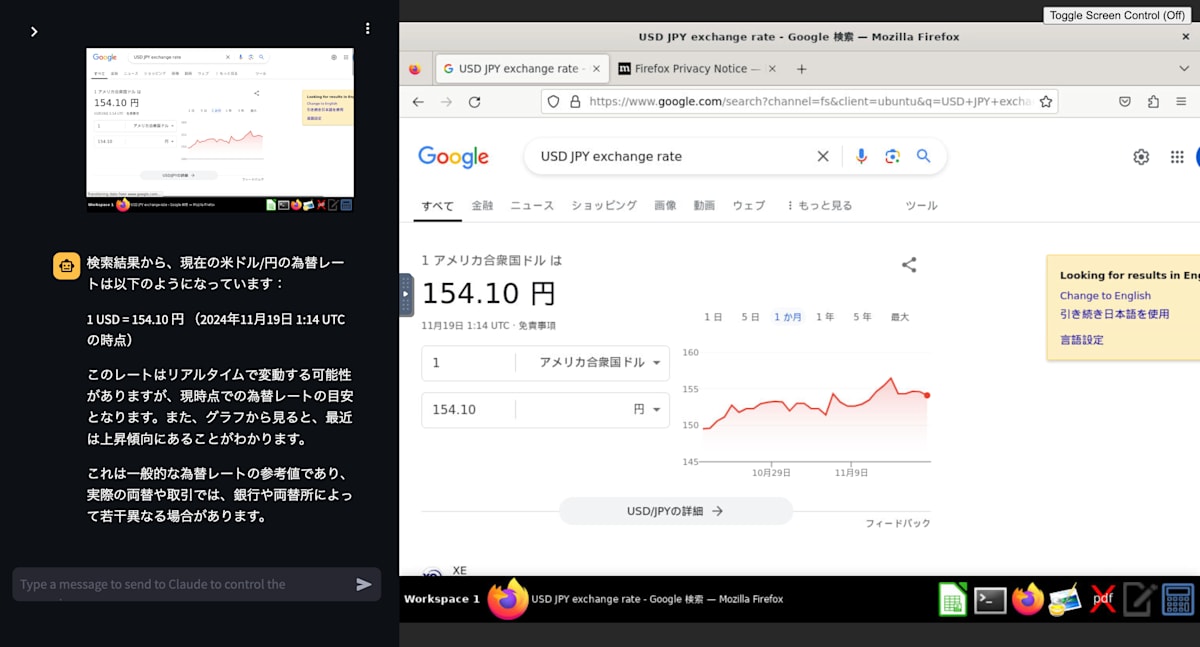Click the shield tracking protection icon

click(x=553, y=102)
